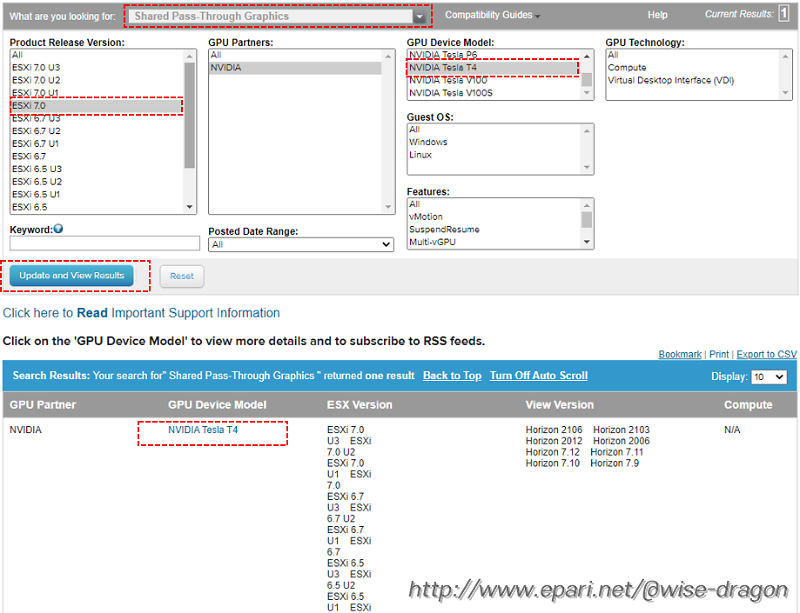This screenshot has width=800, height=613.
Task: Select ESXi 7.0 U2 release version
Action: 97,80
